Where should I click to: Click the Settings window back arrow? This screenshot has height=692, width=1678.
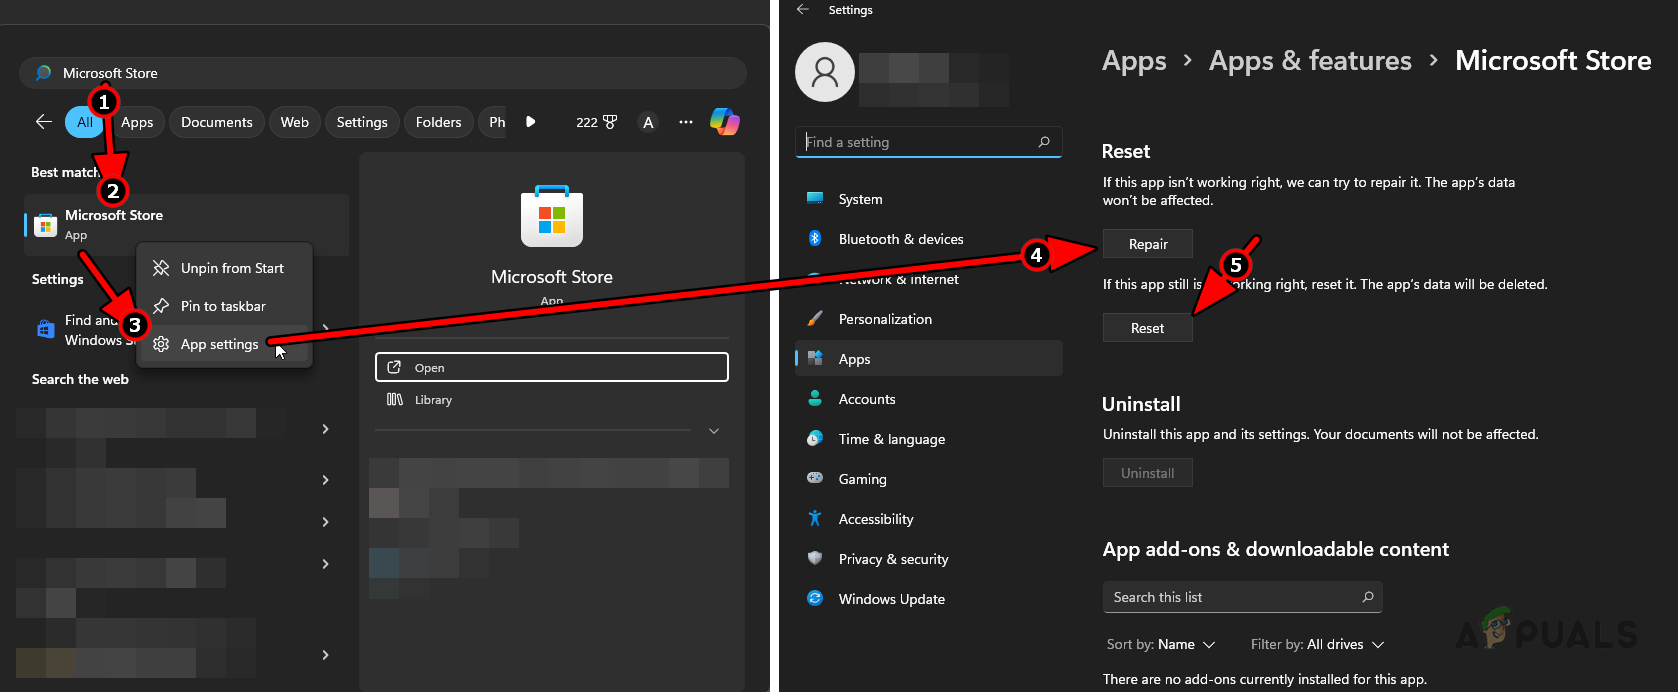tap(802, 9)
